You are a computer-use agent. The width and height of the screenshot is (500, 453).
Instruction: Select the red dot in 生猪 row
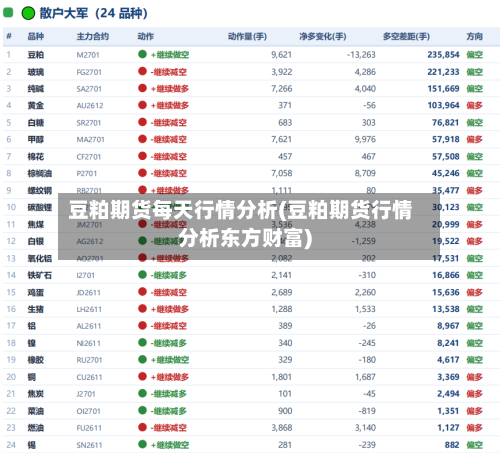coord(142,309)
